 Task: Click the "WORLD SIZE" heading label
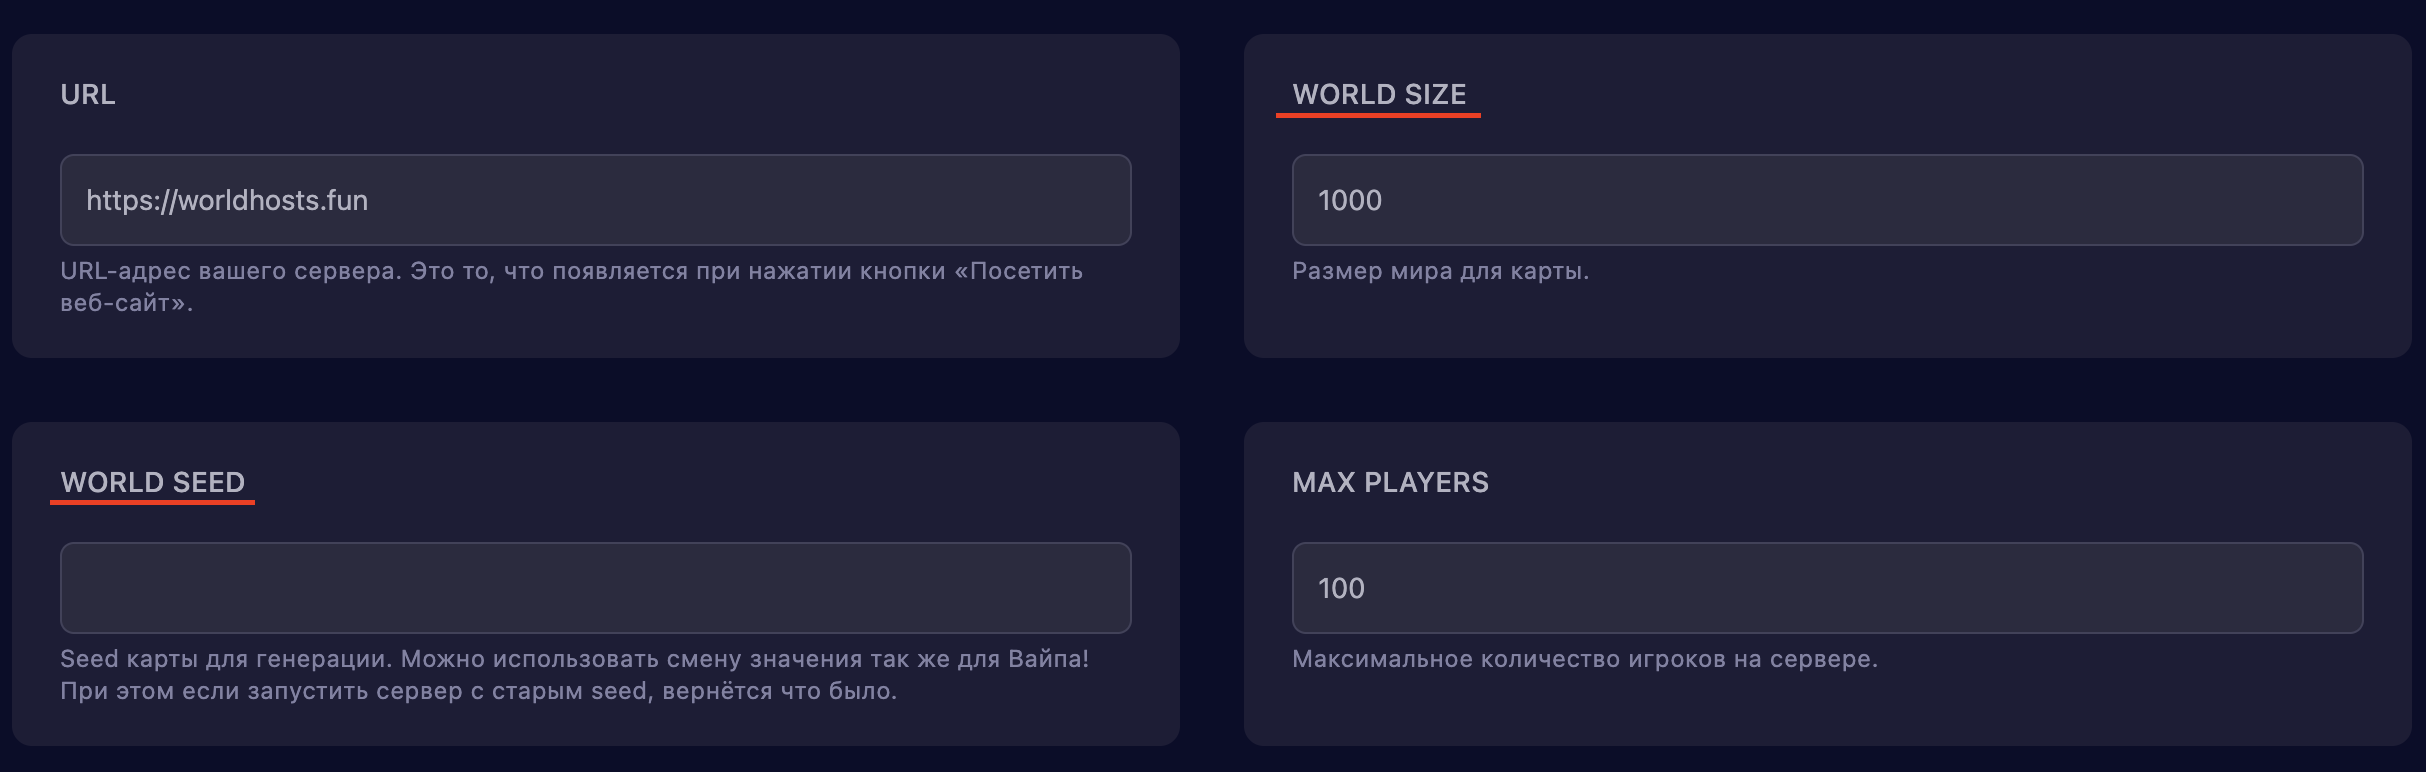coord(1379,94)
